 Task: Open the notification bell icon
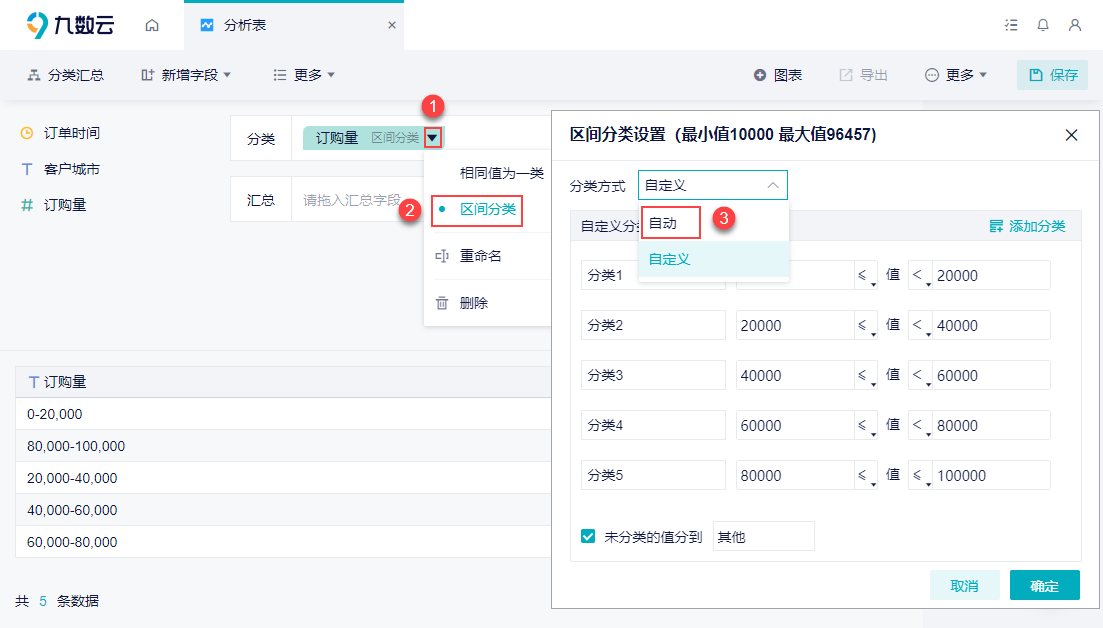(1043, 25)
